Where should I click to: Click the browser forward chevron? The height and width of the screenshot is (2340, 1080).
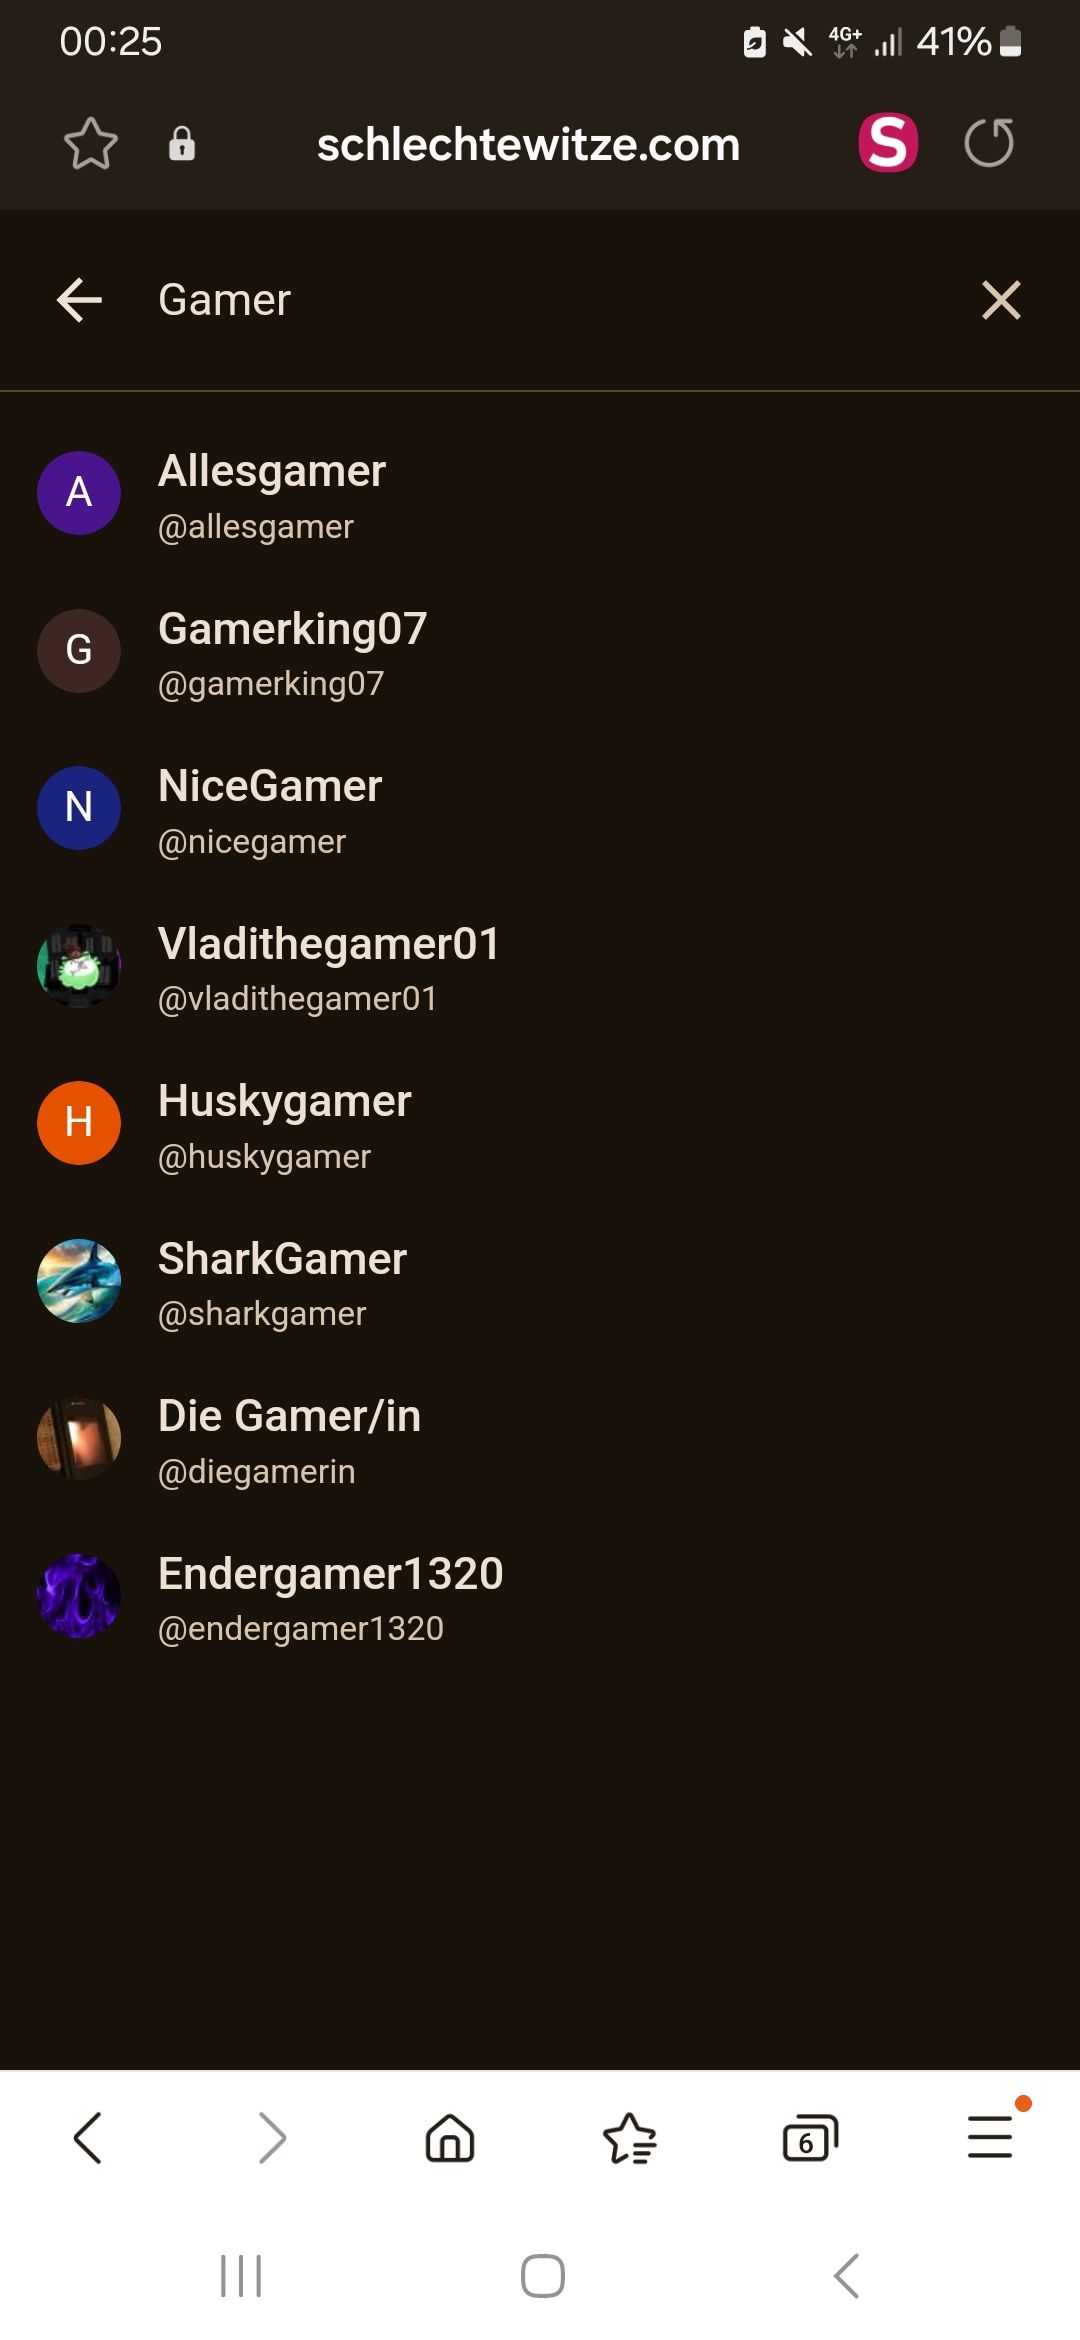272,2138
